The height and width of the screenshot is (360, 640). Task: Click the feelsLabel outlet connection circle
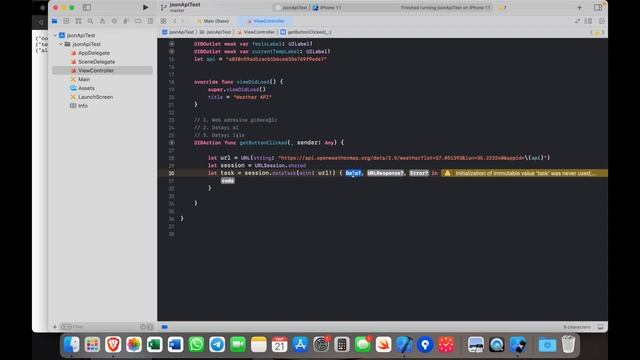(172, 44)
